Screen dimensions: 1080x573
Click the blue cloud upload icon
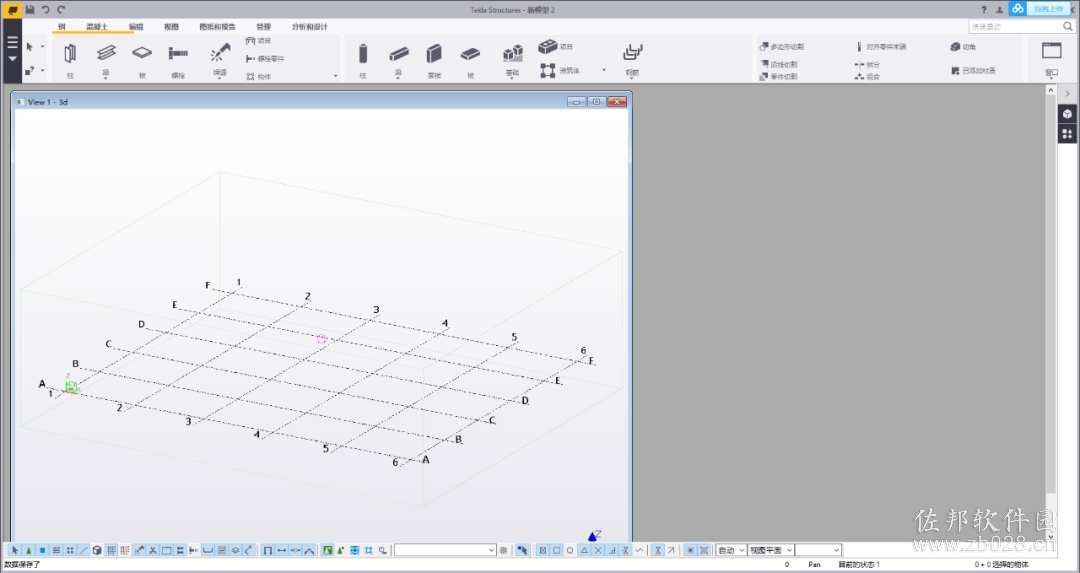[1018, 9]
